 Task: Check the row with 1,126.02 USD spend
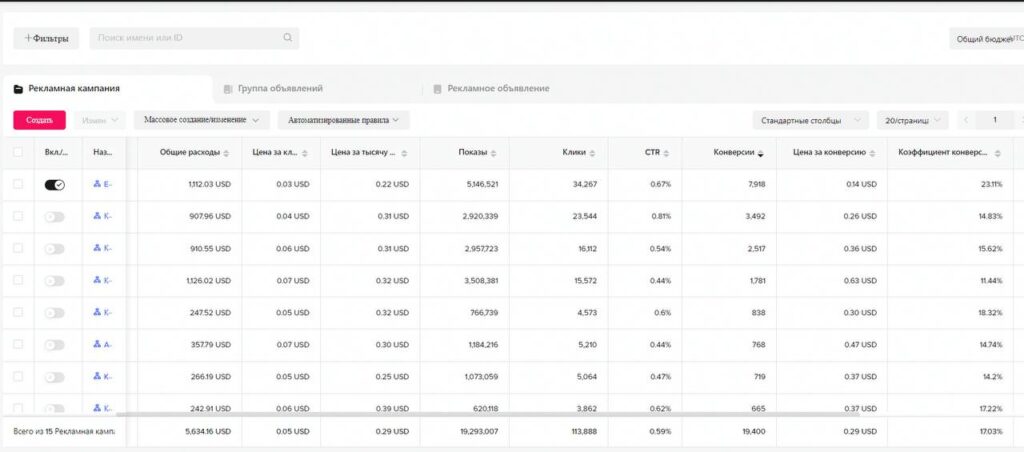pos(17,280)
